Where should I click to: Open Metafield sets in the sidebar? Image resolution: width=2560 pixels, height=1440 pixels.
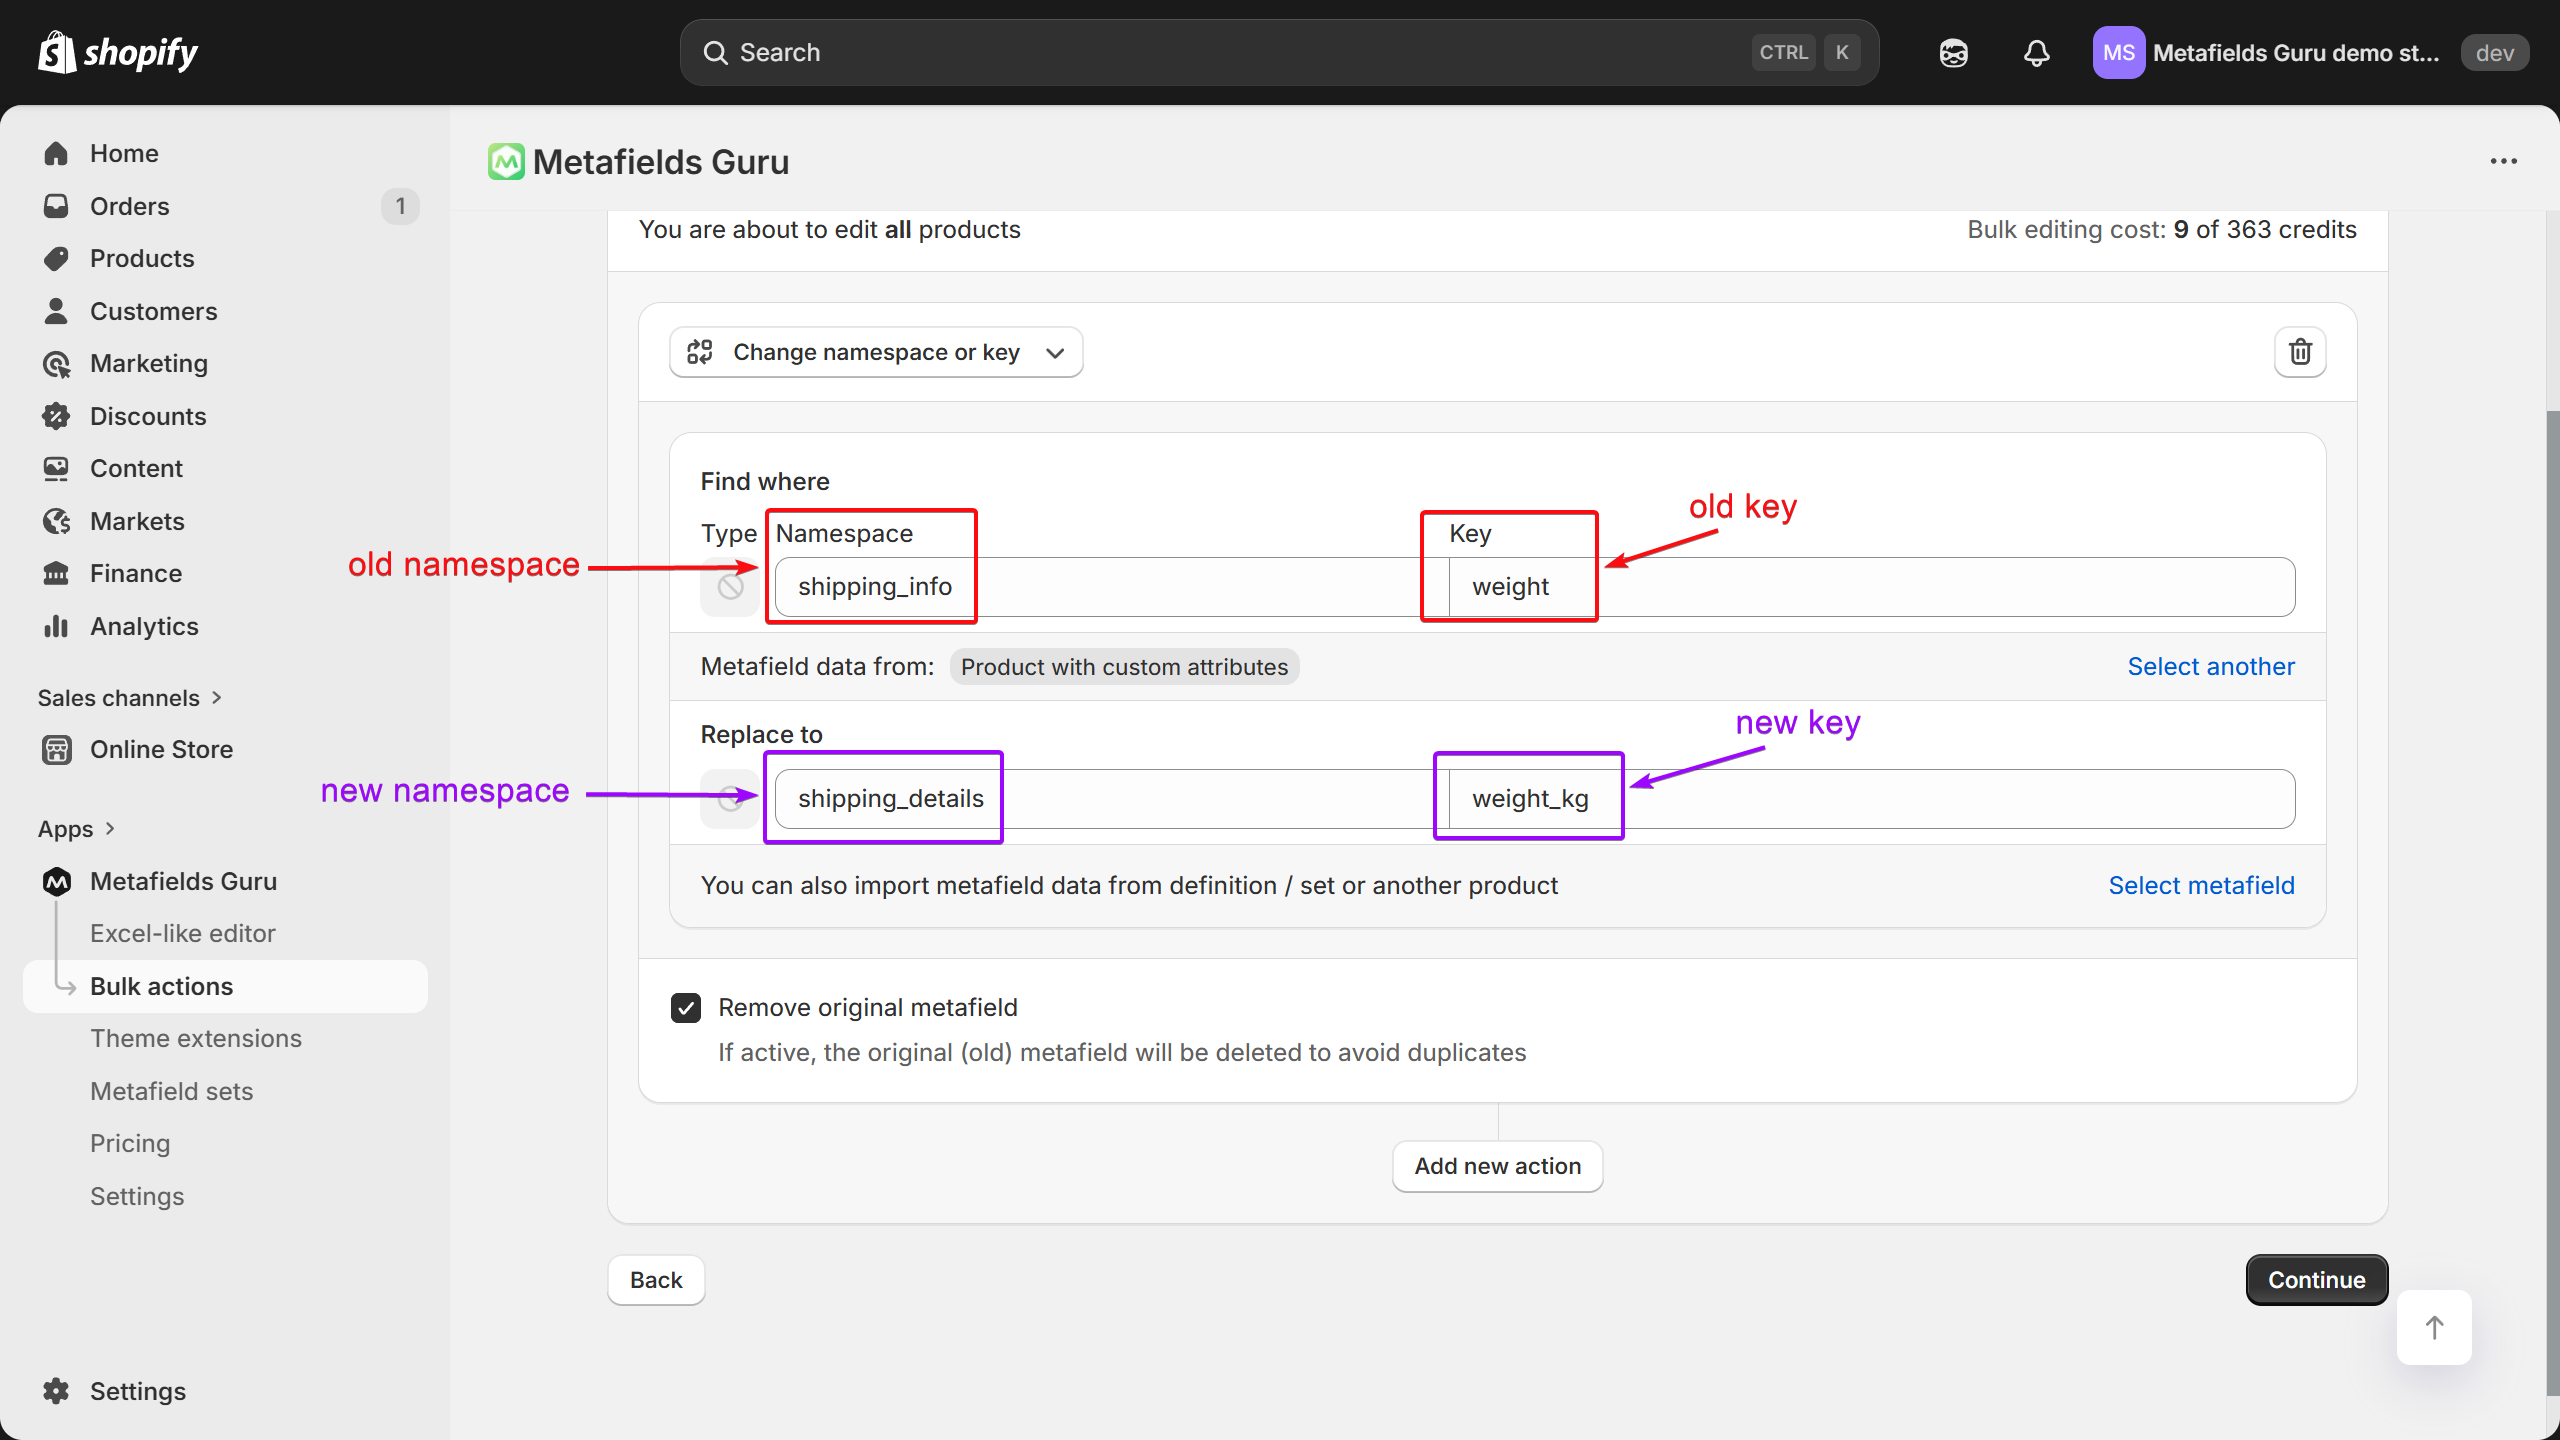point(172,1091)
